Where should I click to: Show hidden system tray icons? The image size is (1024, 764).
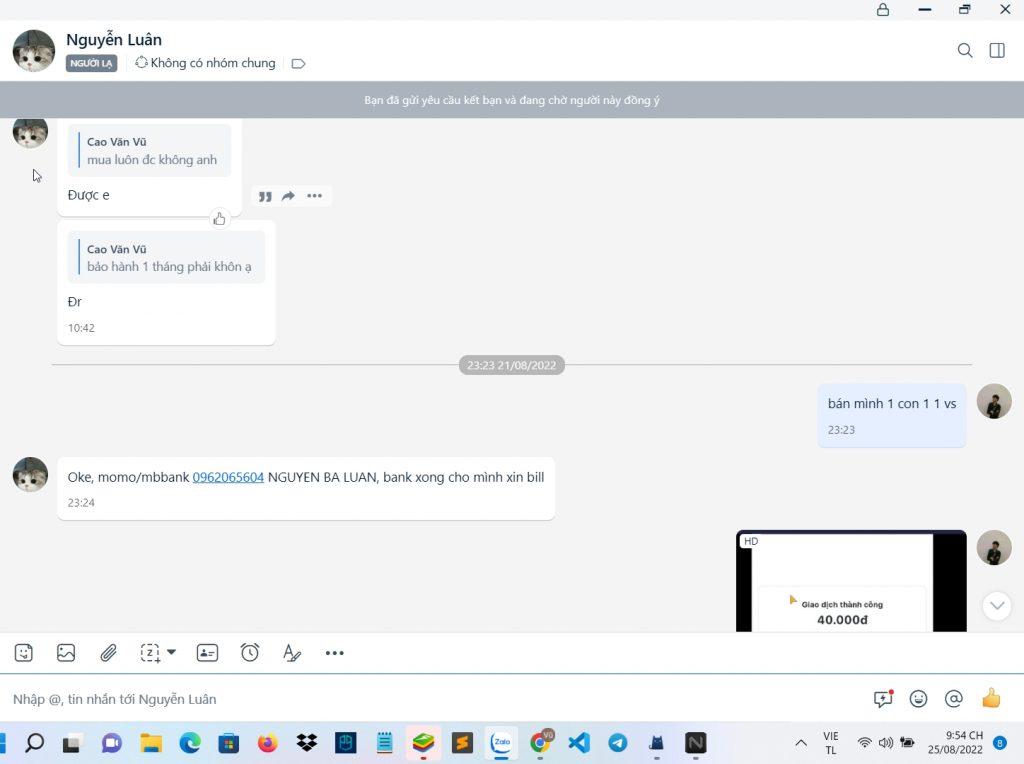point(801,743)
